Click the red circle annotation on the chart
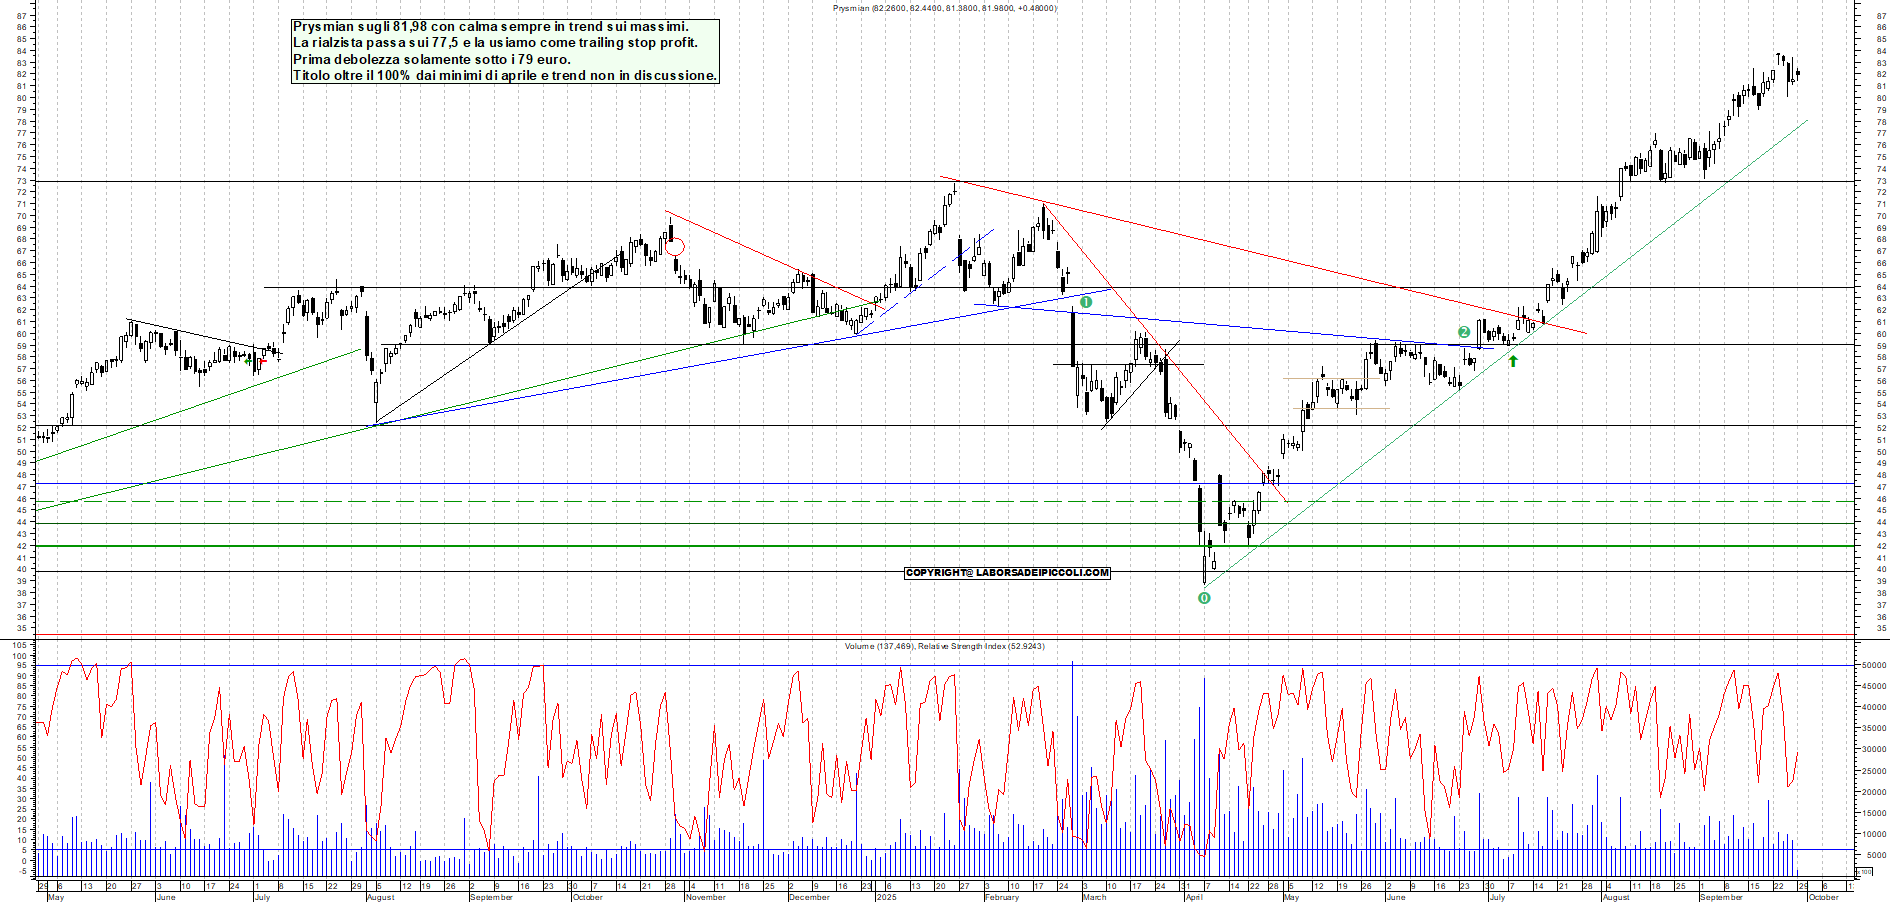The image size is (1890, 902). pyautogui.click(x=675, y=246)
